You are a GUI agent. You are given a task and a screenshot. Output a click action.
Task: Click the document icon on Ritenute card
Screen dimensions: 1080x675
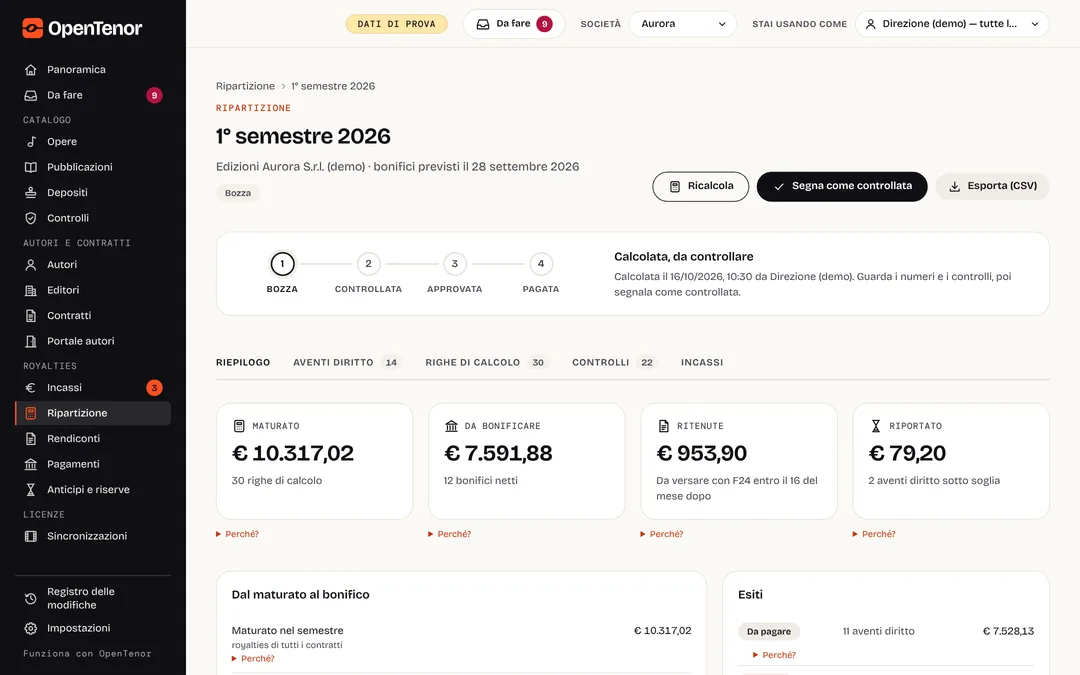663,426
